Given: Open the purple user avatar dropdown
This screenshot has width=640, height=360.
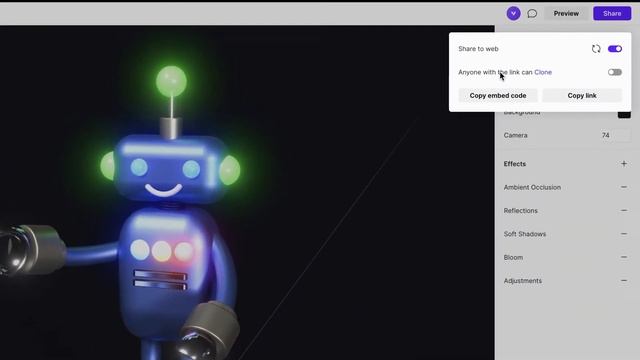Looking at the screenshot, I should tap(513, 13).
